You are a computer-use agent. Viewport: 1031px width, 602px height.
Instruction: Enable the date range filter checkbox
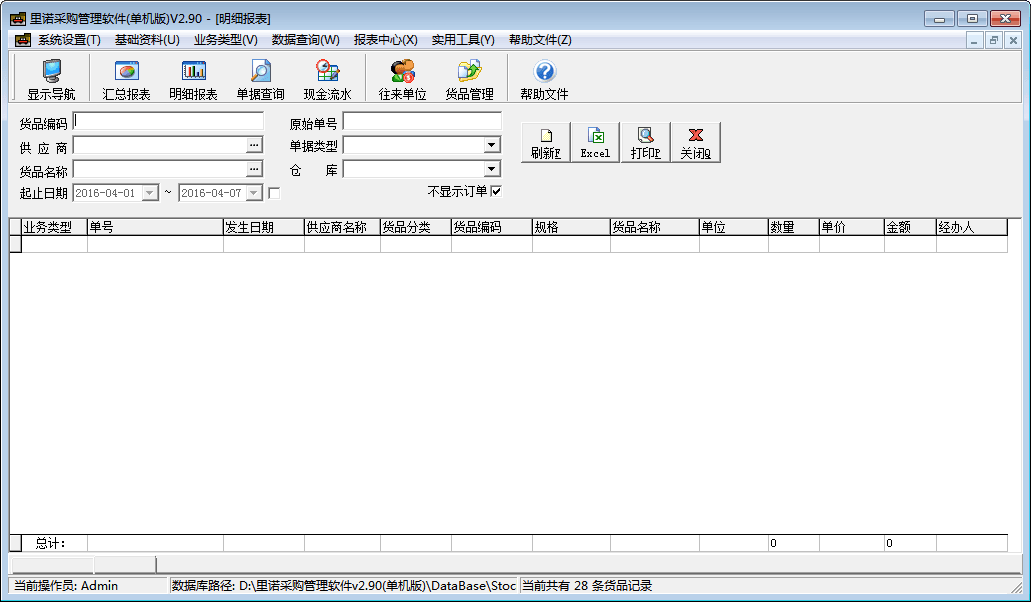(274, 193)
